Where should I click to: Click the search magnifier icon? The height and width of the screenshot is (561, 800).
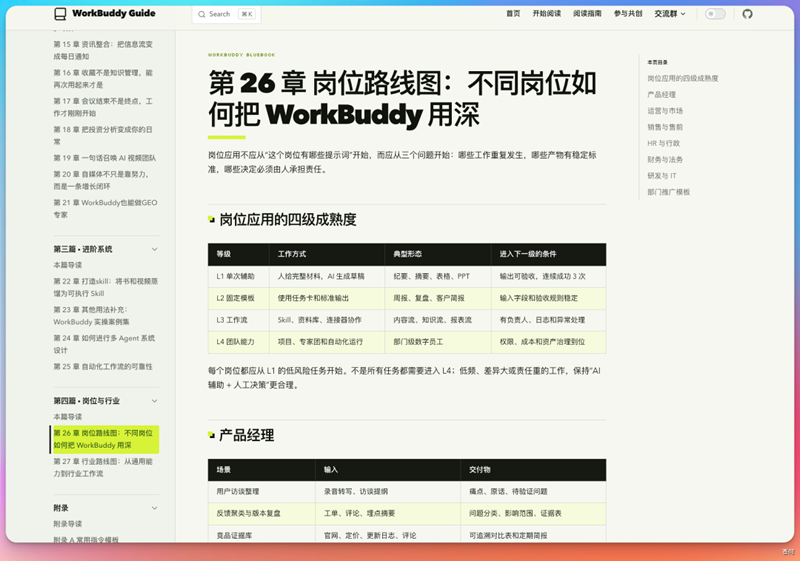coord(202,14)
